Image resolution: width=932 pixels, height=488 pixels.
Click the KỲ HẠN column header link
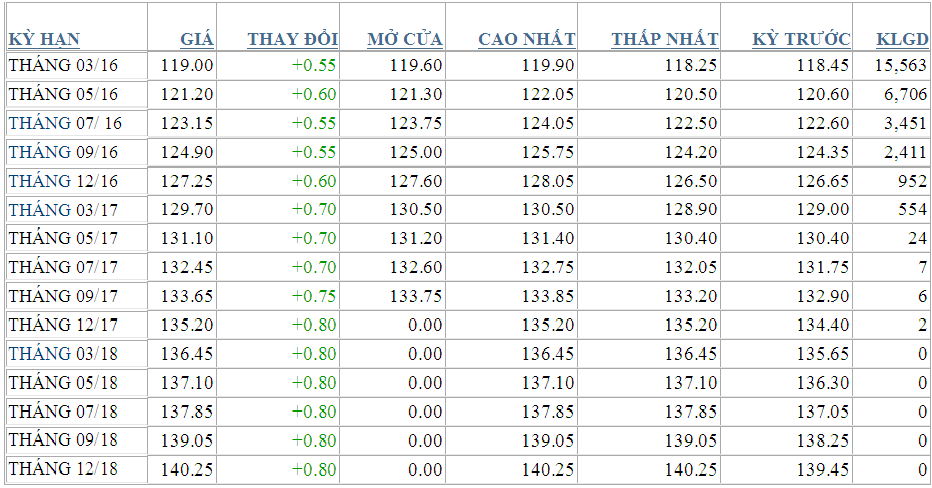pos(44,40)
